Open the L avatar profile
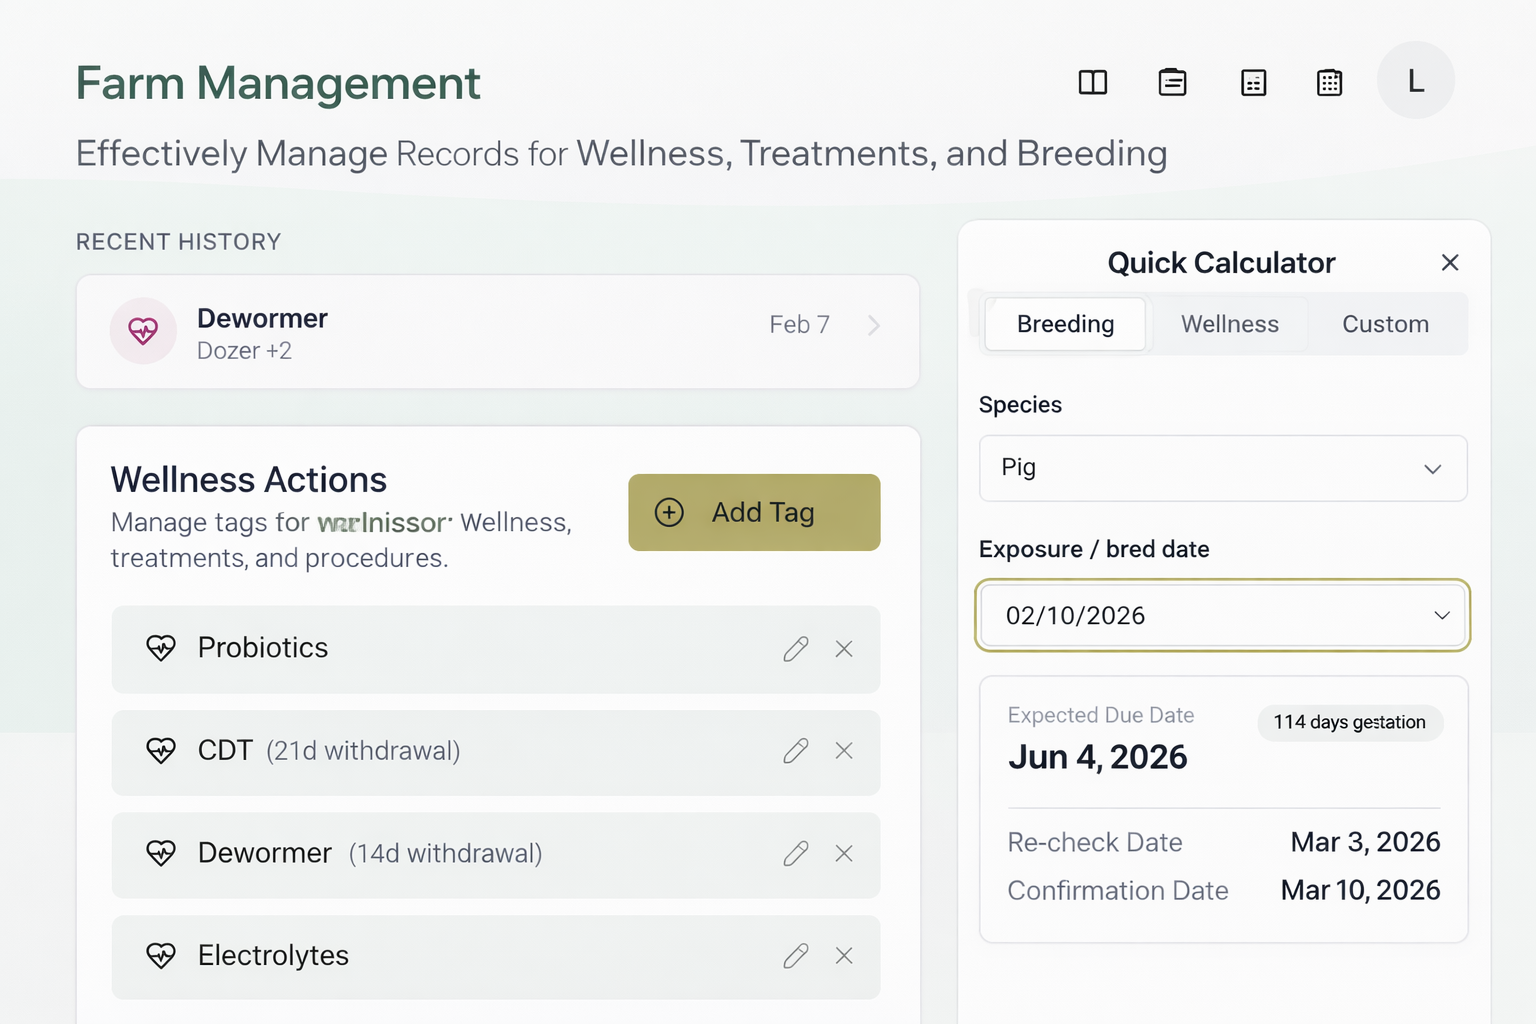 click(x=1415, y=80)
